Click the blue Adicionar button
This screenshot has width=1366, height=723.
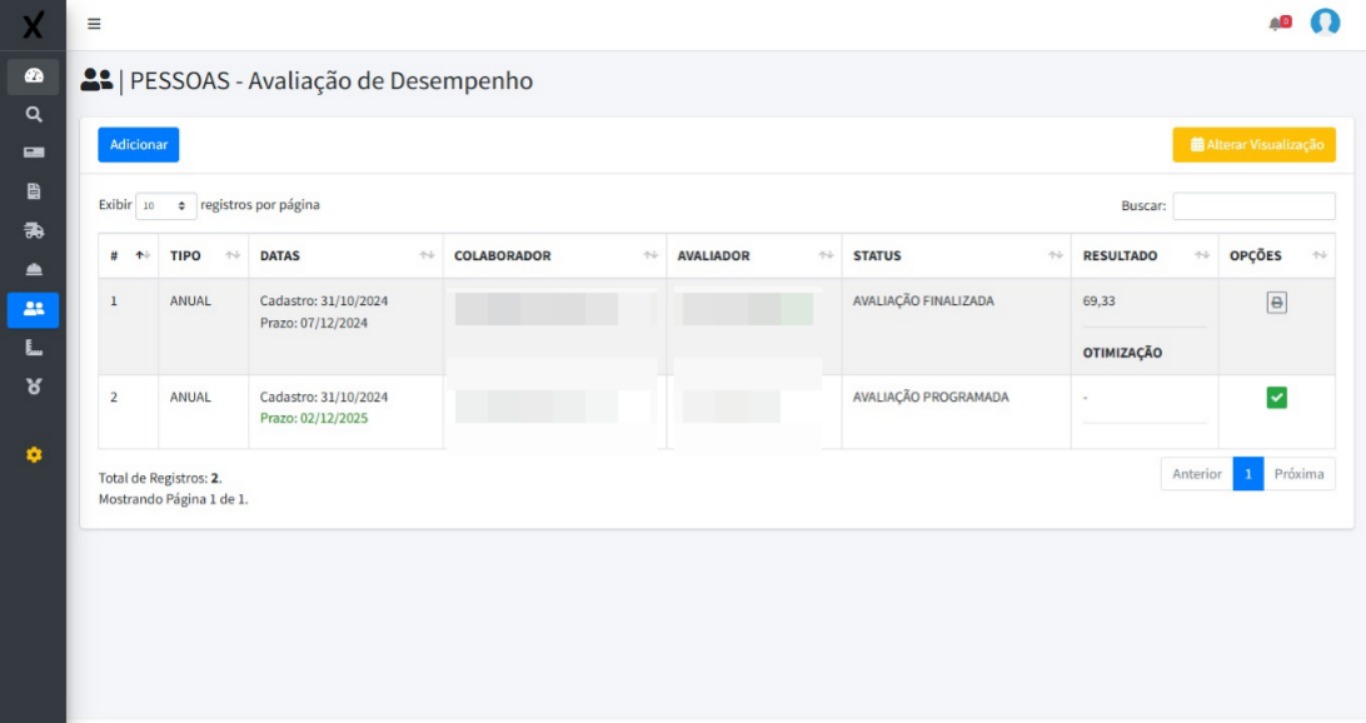pos(137,144)
